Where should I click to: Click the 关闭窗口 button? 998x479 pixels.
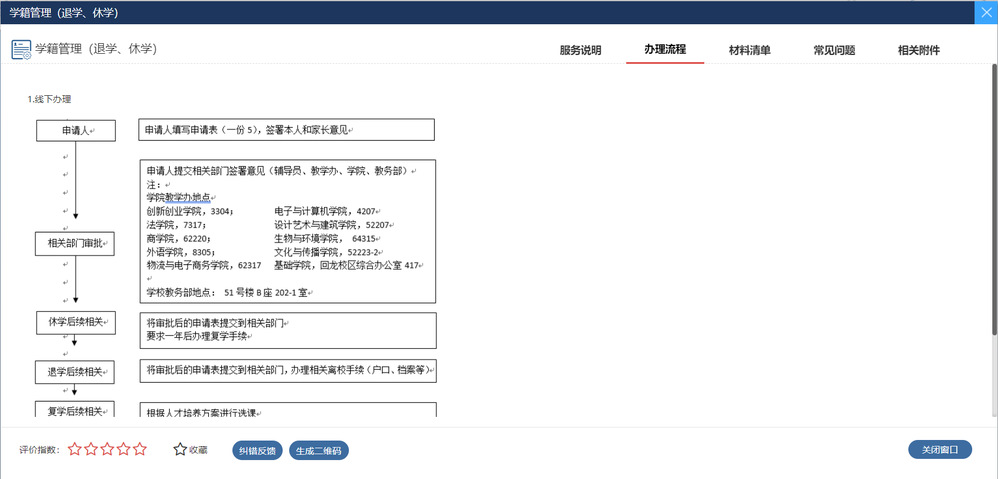(x=940, y=450)
